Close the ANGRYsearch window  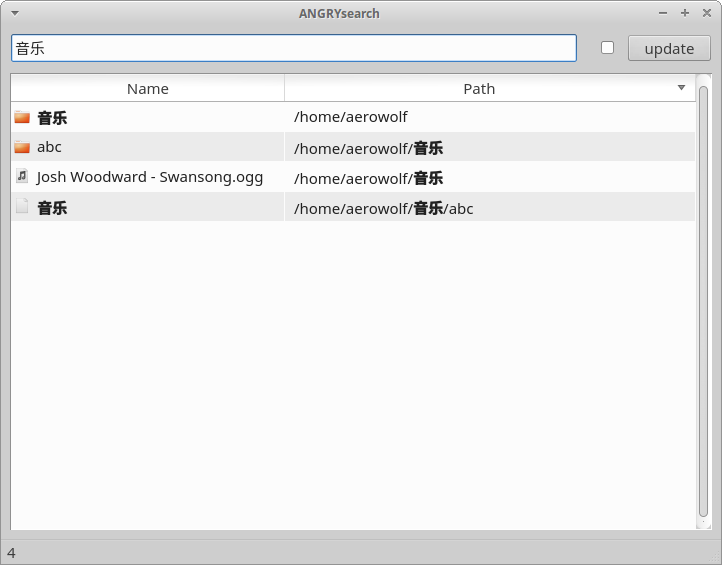(x=707, y=13)
